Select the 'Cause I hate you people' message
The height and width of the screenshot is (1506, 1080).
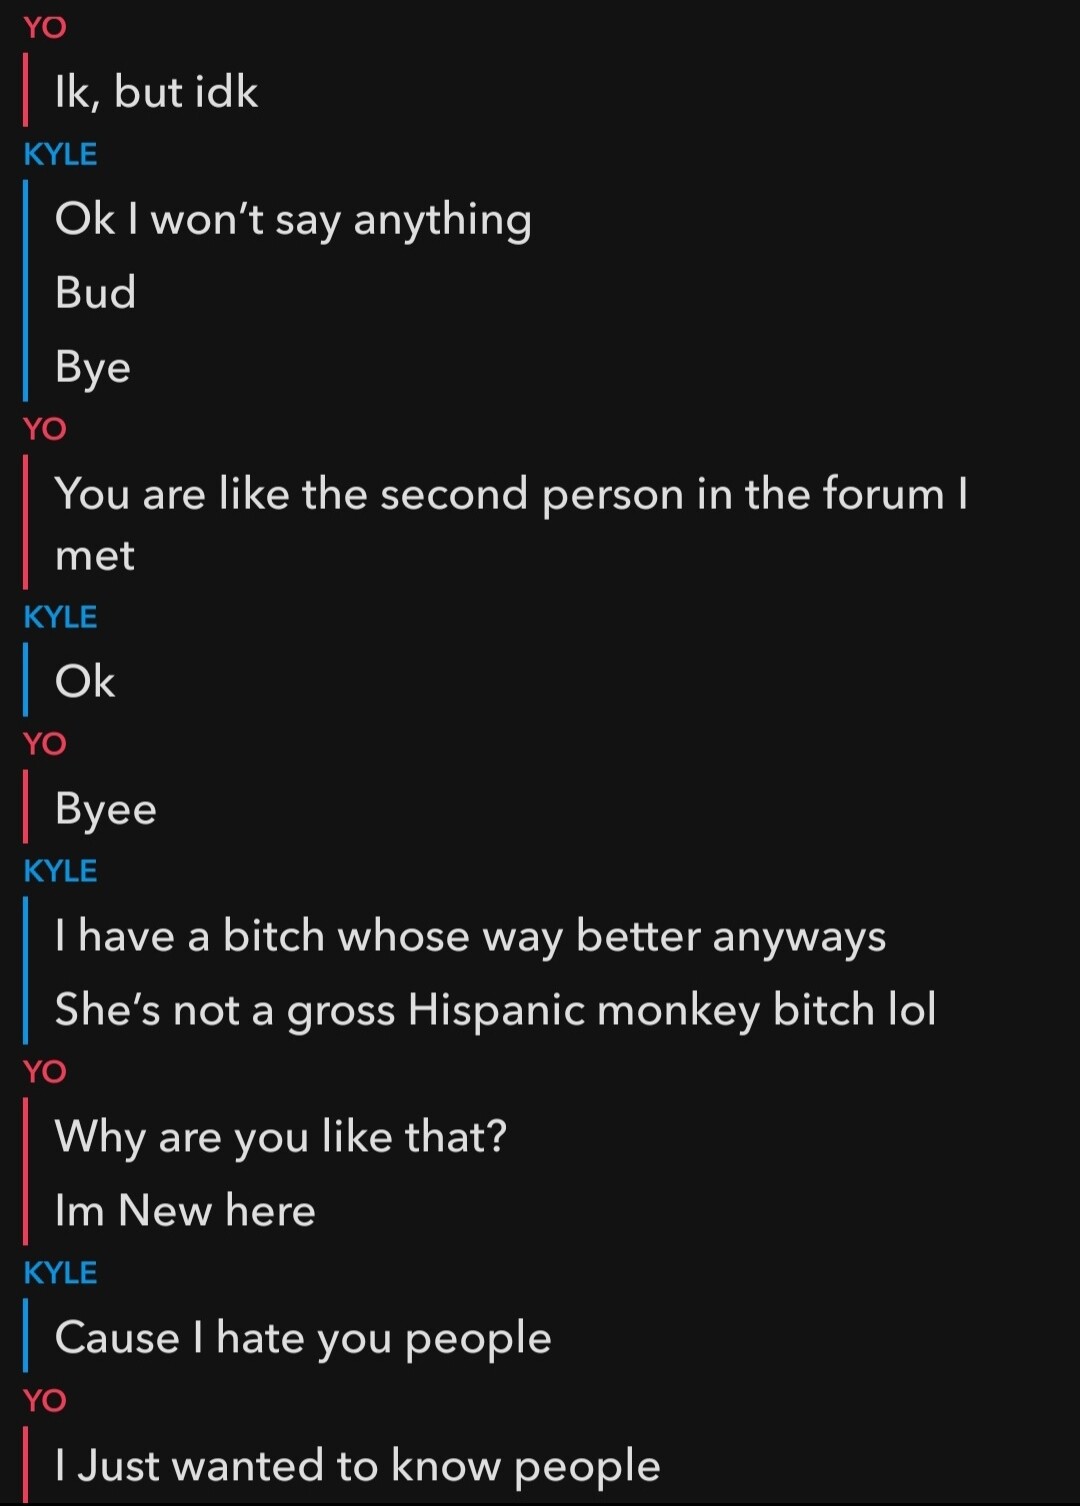click(303, 1339)
